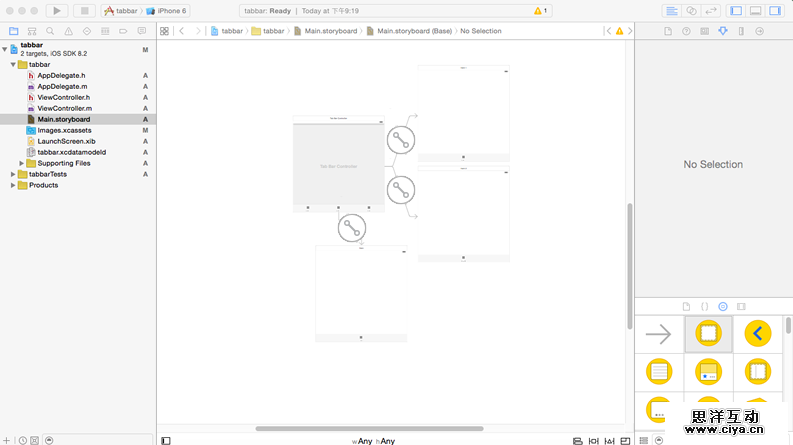The height and width of the screenshot is (445, 793).
Task: Show the Media library
Action: tap(741, 306)
